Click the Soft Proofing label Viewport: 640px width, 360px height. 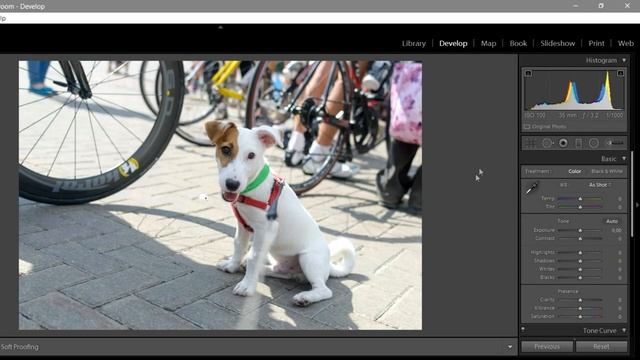pyautogui.click(x=20, y=347)
